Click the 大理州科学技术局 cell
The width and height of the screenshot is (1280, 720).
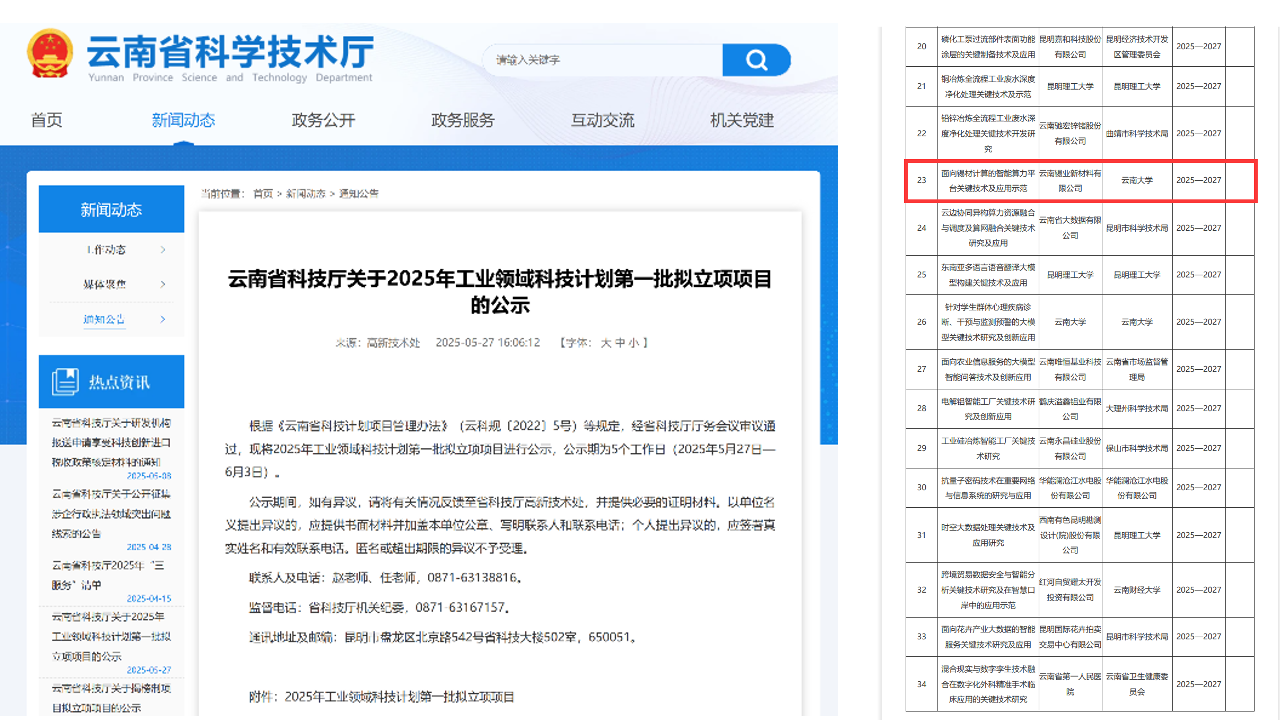click(1136, 408)
